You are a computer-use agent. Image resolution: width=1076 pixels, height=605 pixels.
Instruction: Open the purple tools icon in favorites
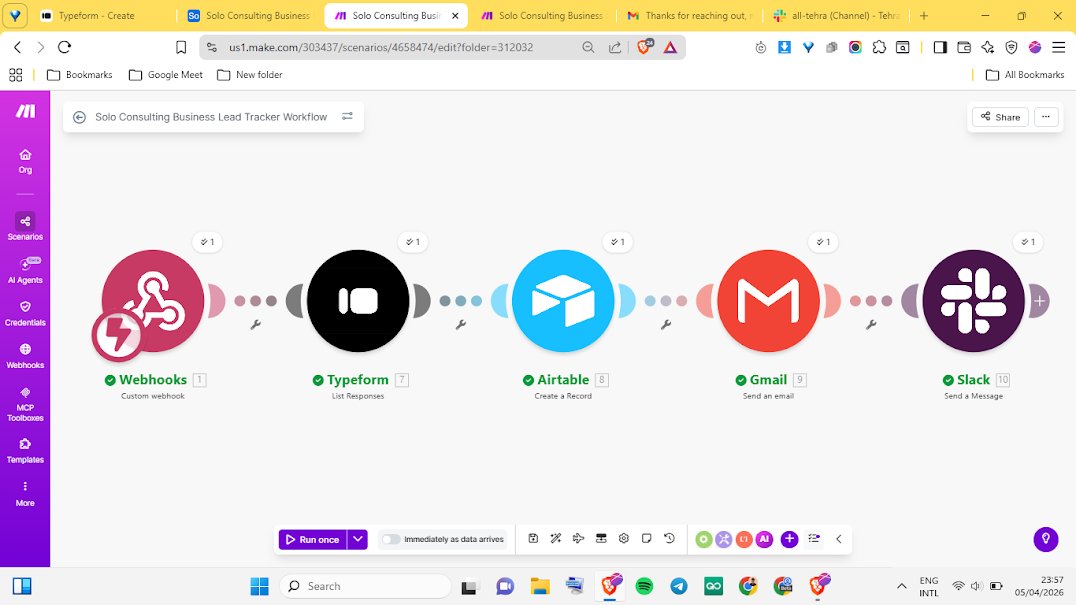[x=724, y=539]
